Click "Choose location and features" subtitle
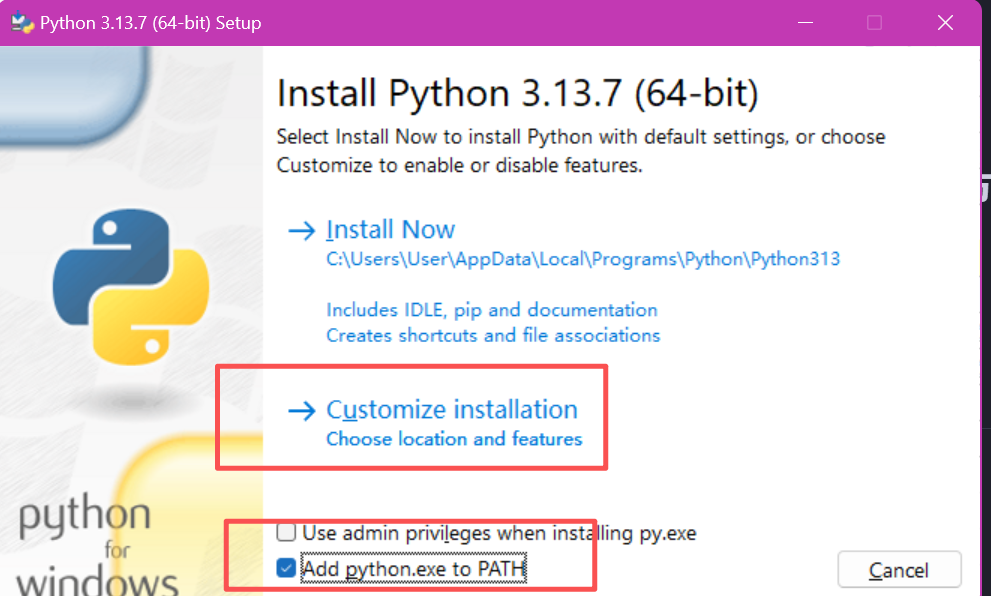 pyautogui.click(x=454, y=439)
